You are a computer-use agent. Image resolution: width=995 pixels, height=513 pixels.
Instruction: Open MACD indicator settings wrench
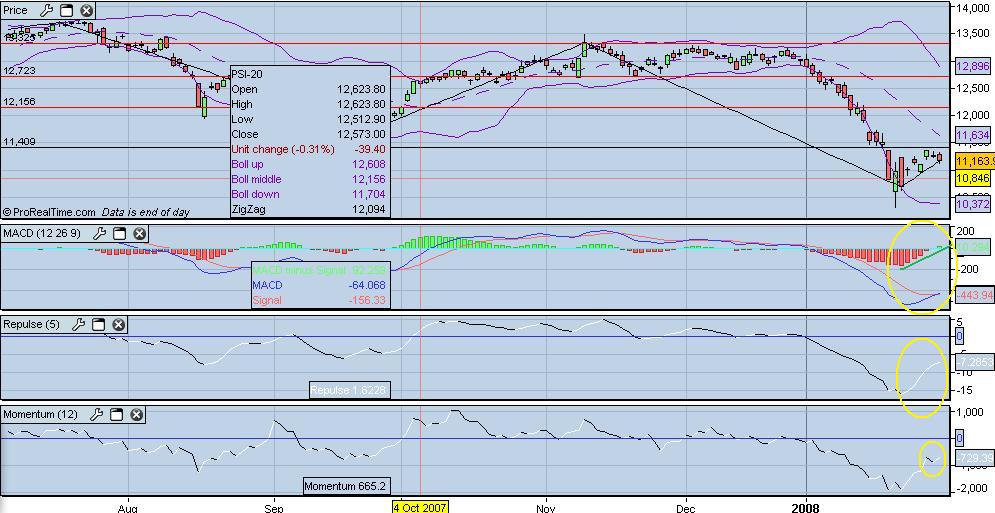pos(98,234)
